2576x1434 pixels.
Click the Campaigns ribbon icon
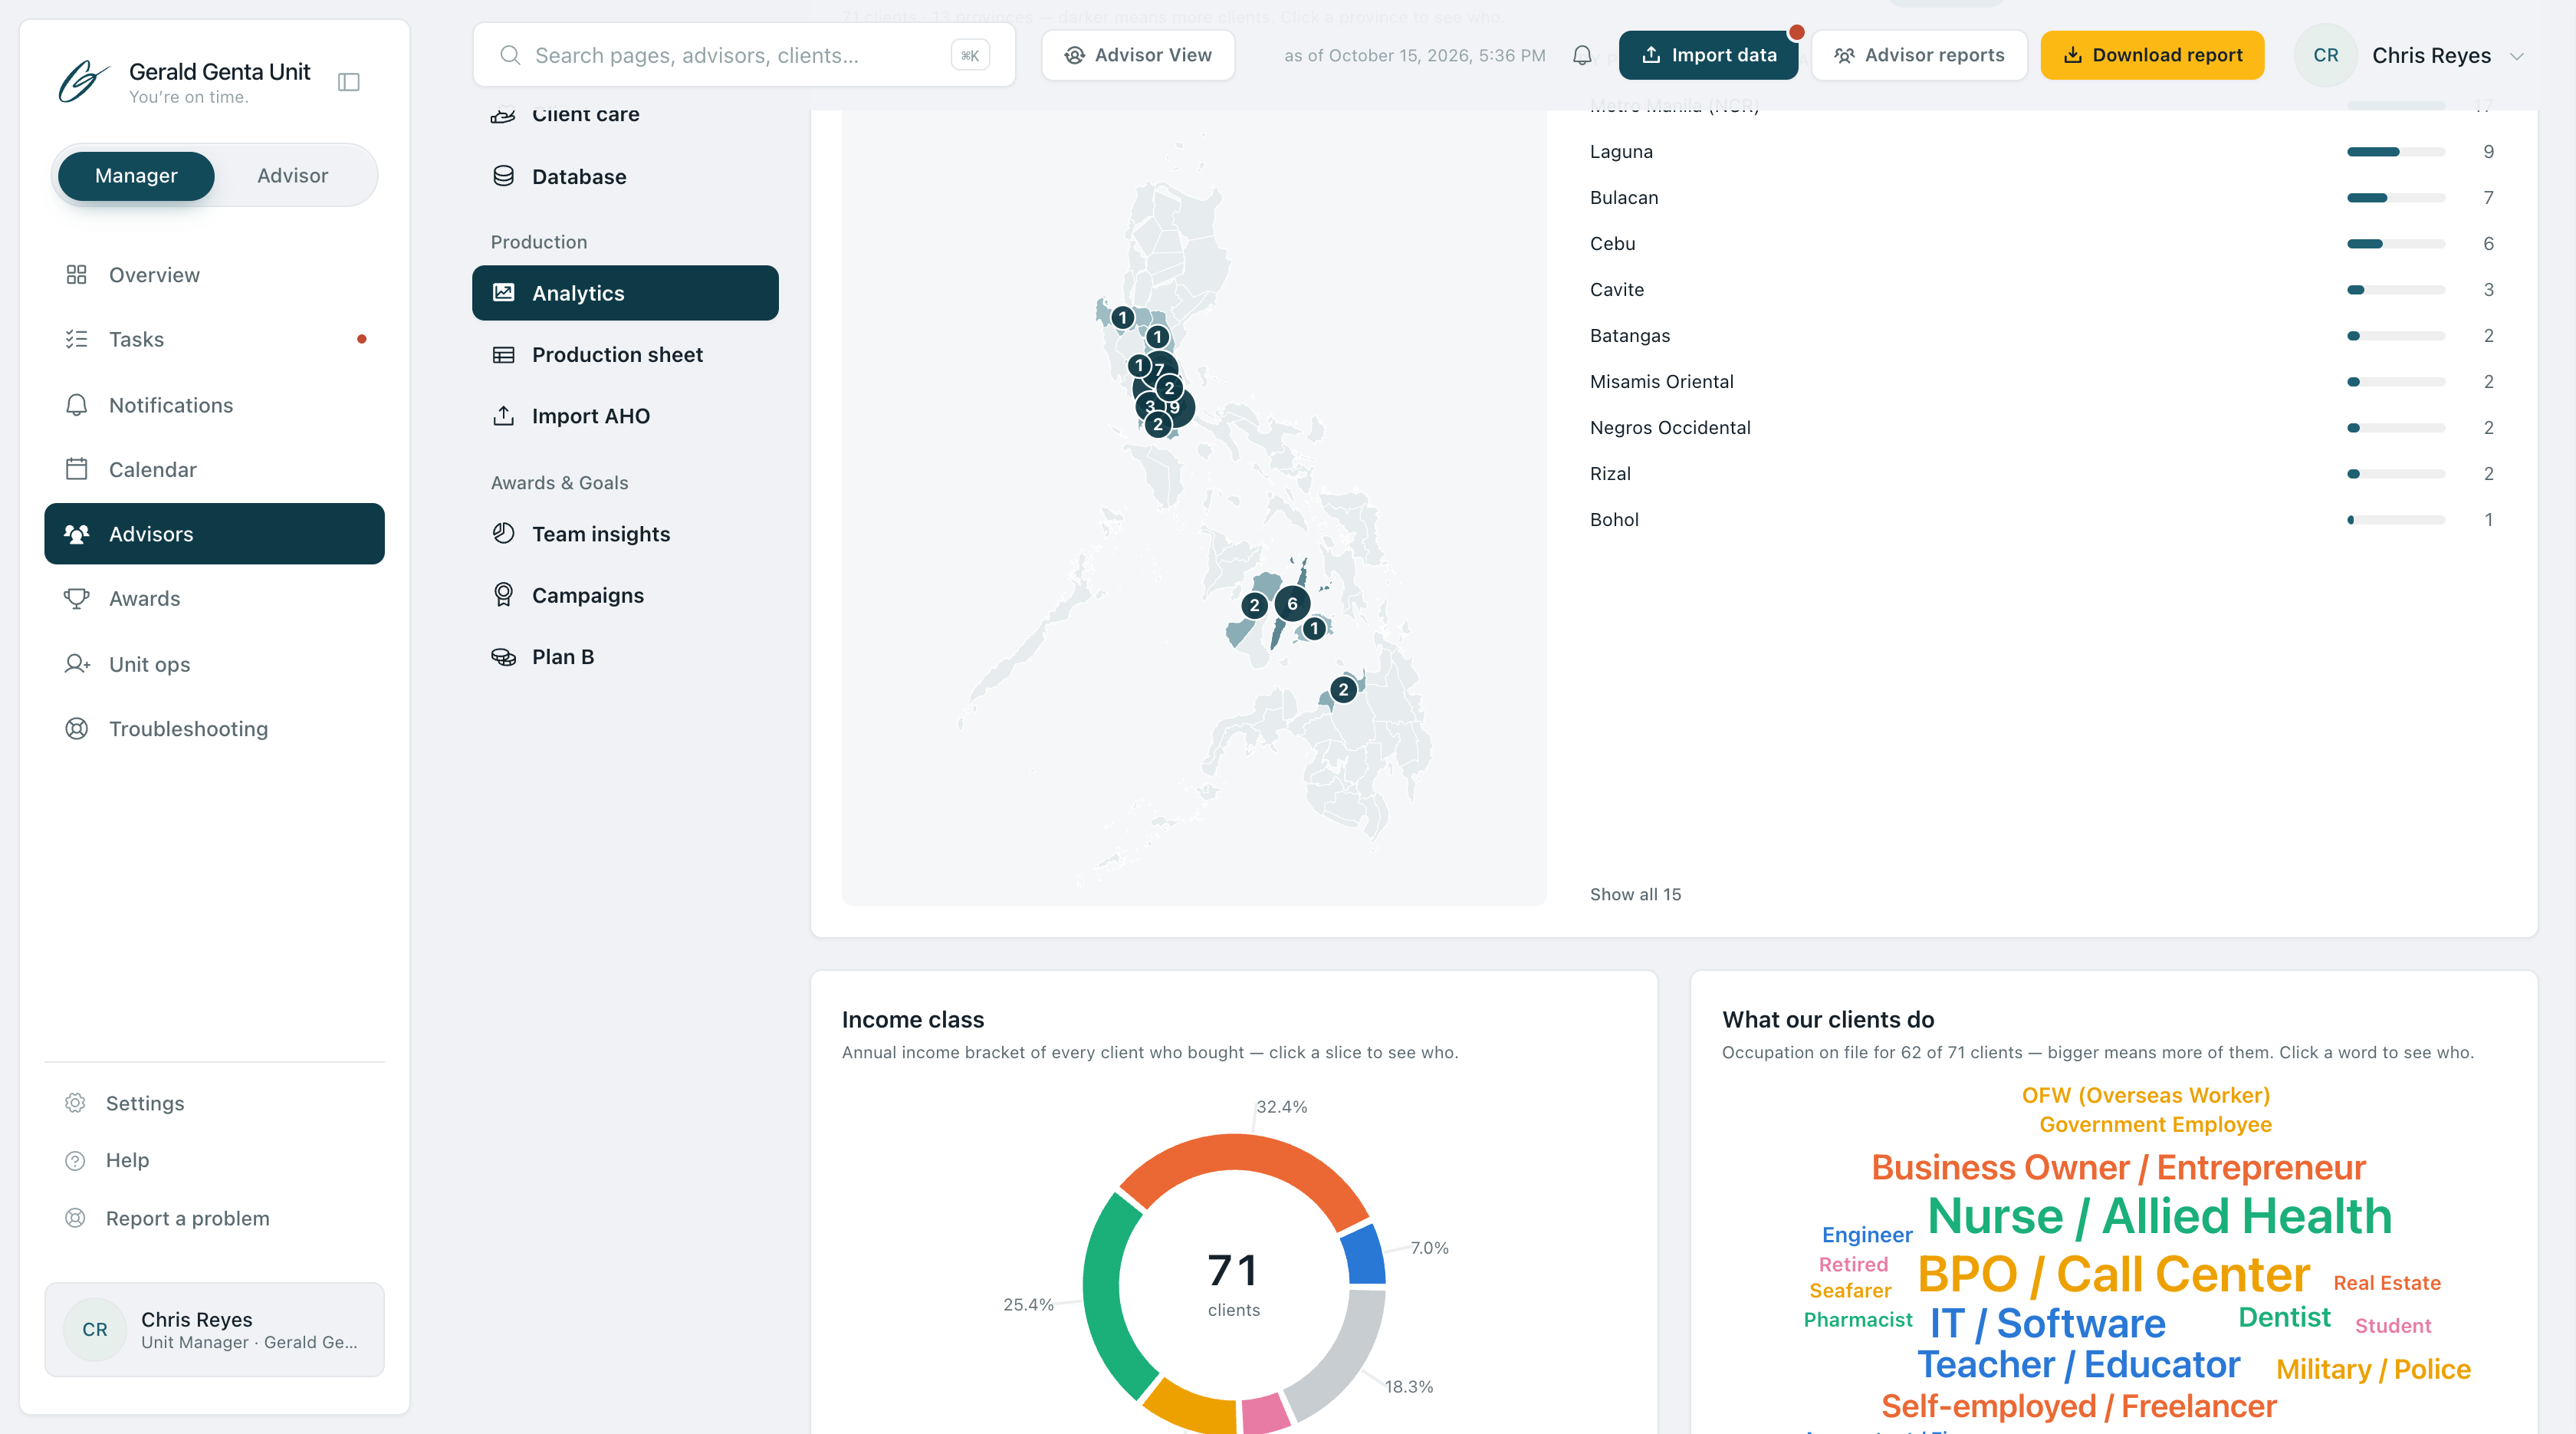click(503, 595)
